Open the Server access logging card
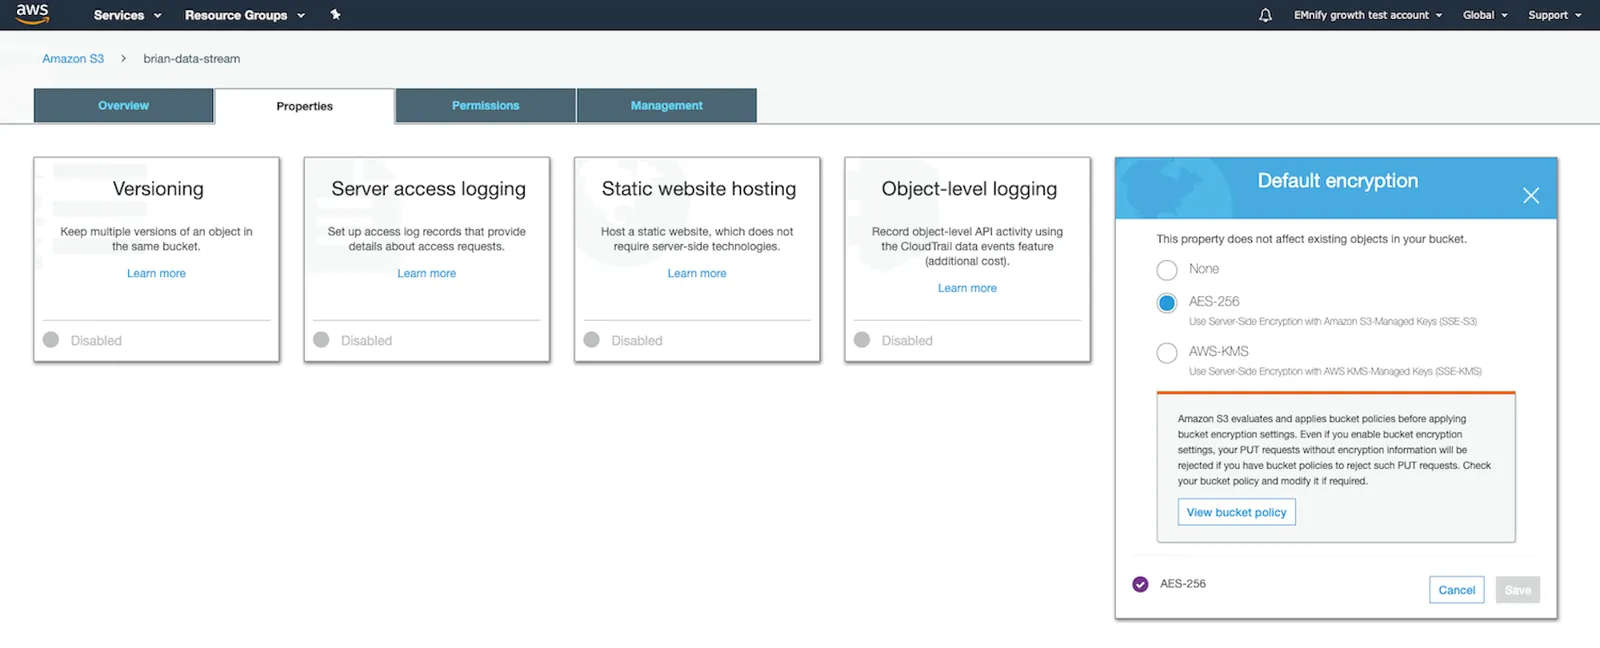The image size is (1600, 648). (427, 259)
